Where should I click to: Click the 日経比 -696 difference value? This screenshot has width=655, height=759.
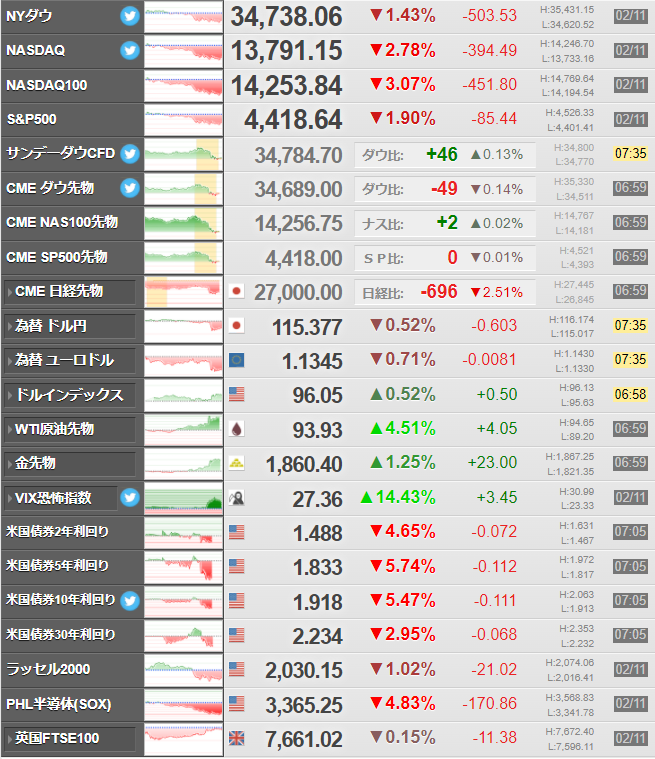439,291
